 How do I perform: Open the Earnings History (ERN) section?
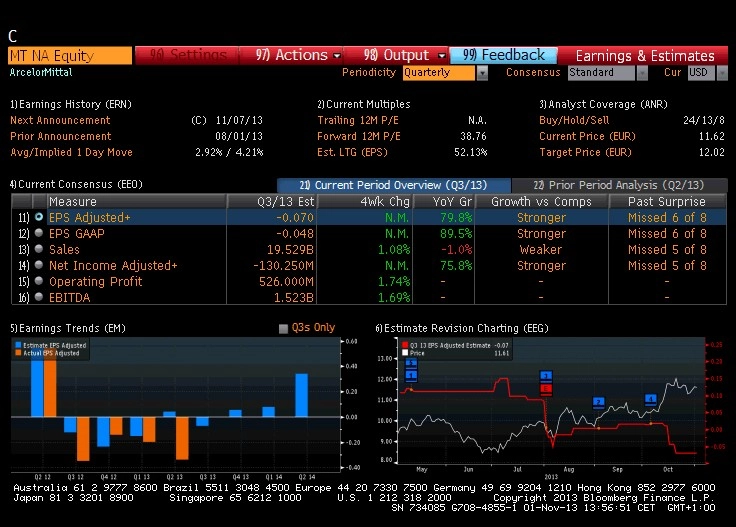coord(71,104)
